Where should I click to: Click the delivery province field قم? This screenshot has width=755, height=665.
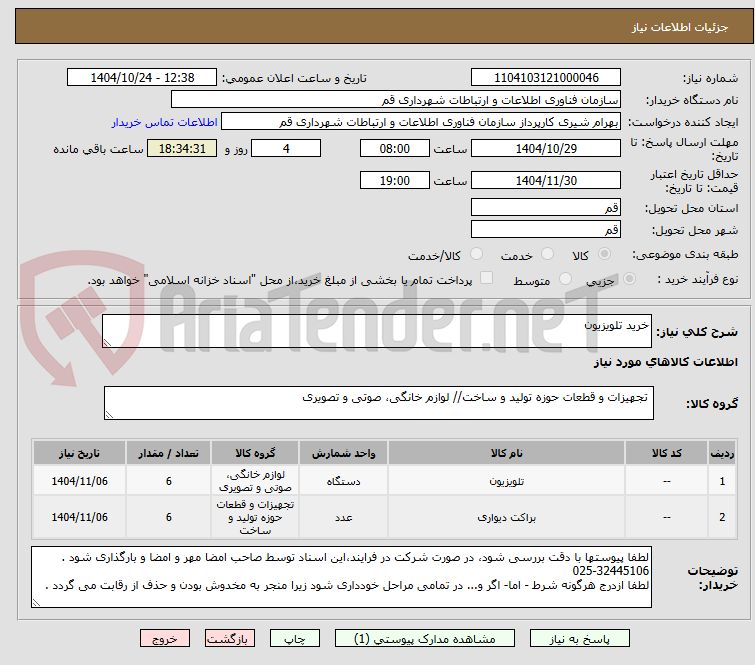(546, 208)
